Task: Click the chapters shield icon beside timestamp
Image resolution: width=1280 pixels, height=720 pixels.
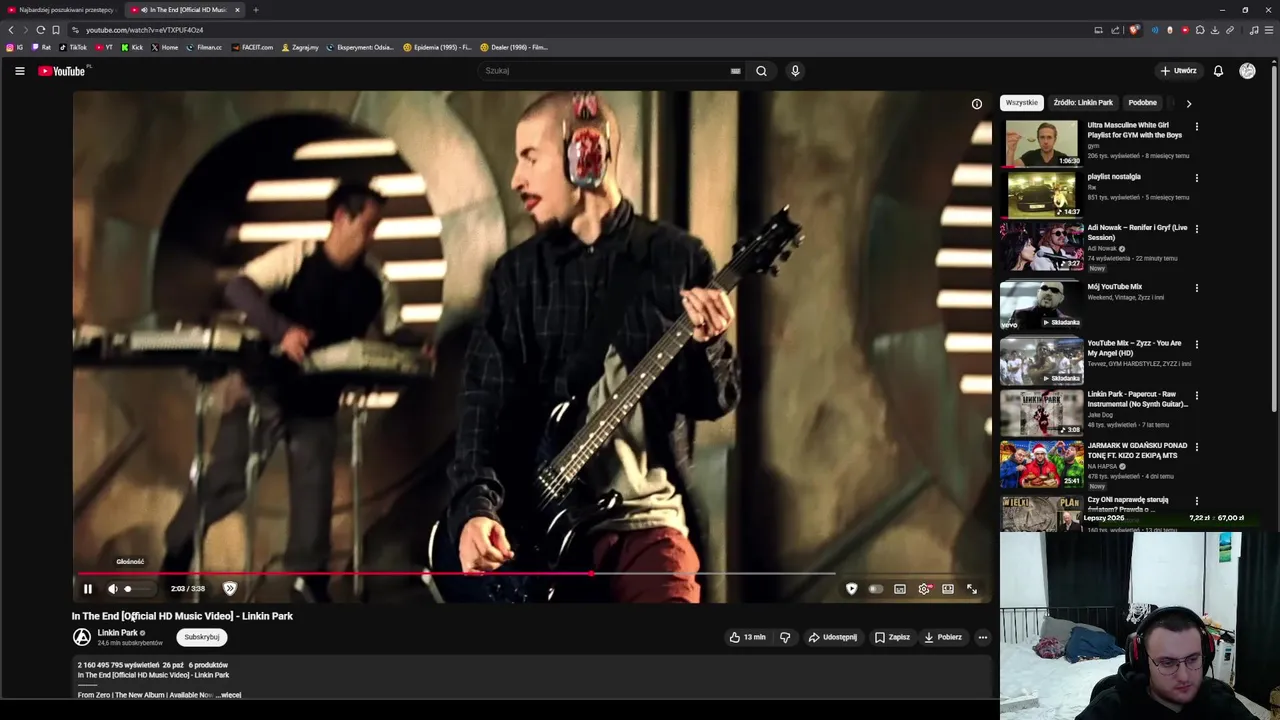Action: point(229,589)
